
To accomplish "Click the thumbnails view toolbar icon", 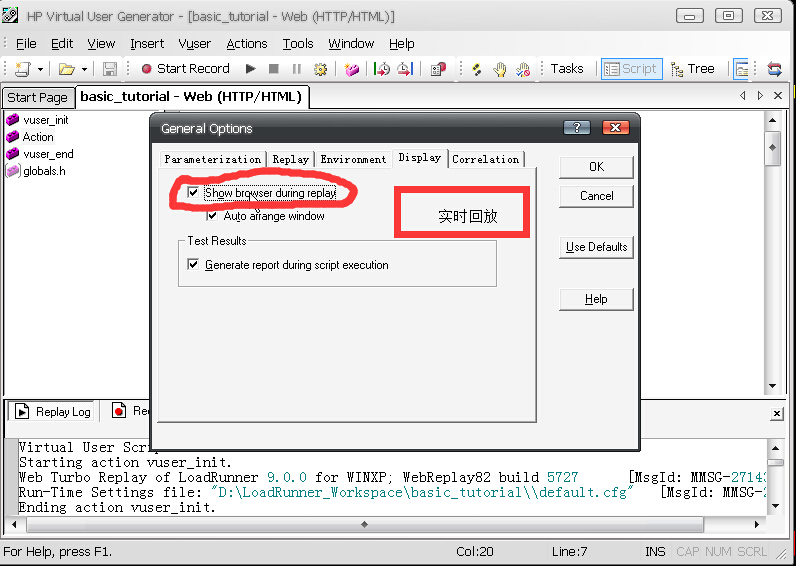I will pos(741,69).
